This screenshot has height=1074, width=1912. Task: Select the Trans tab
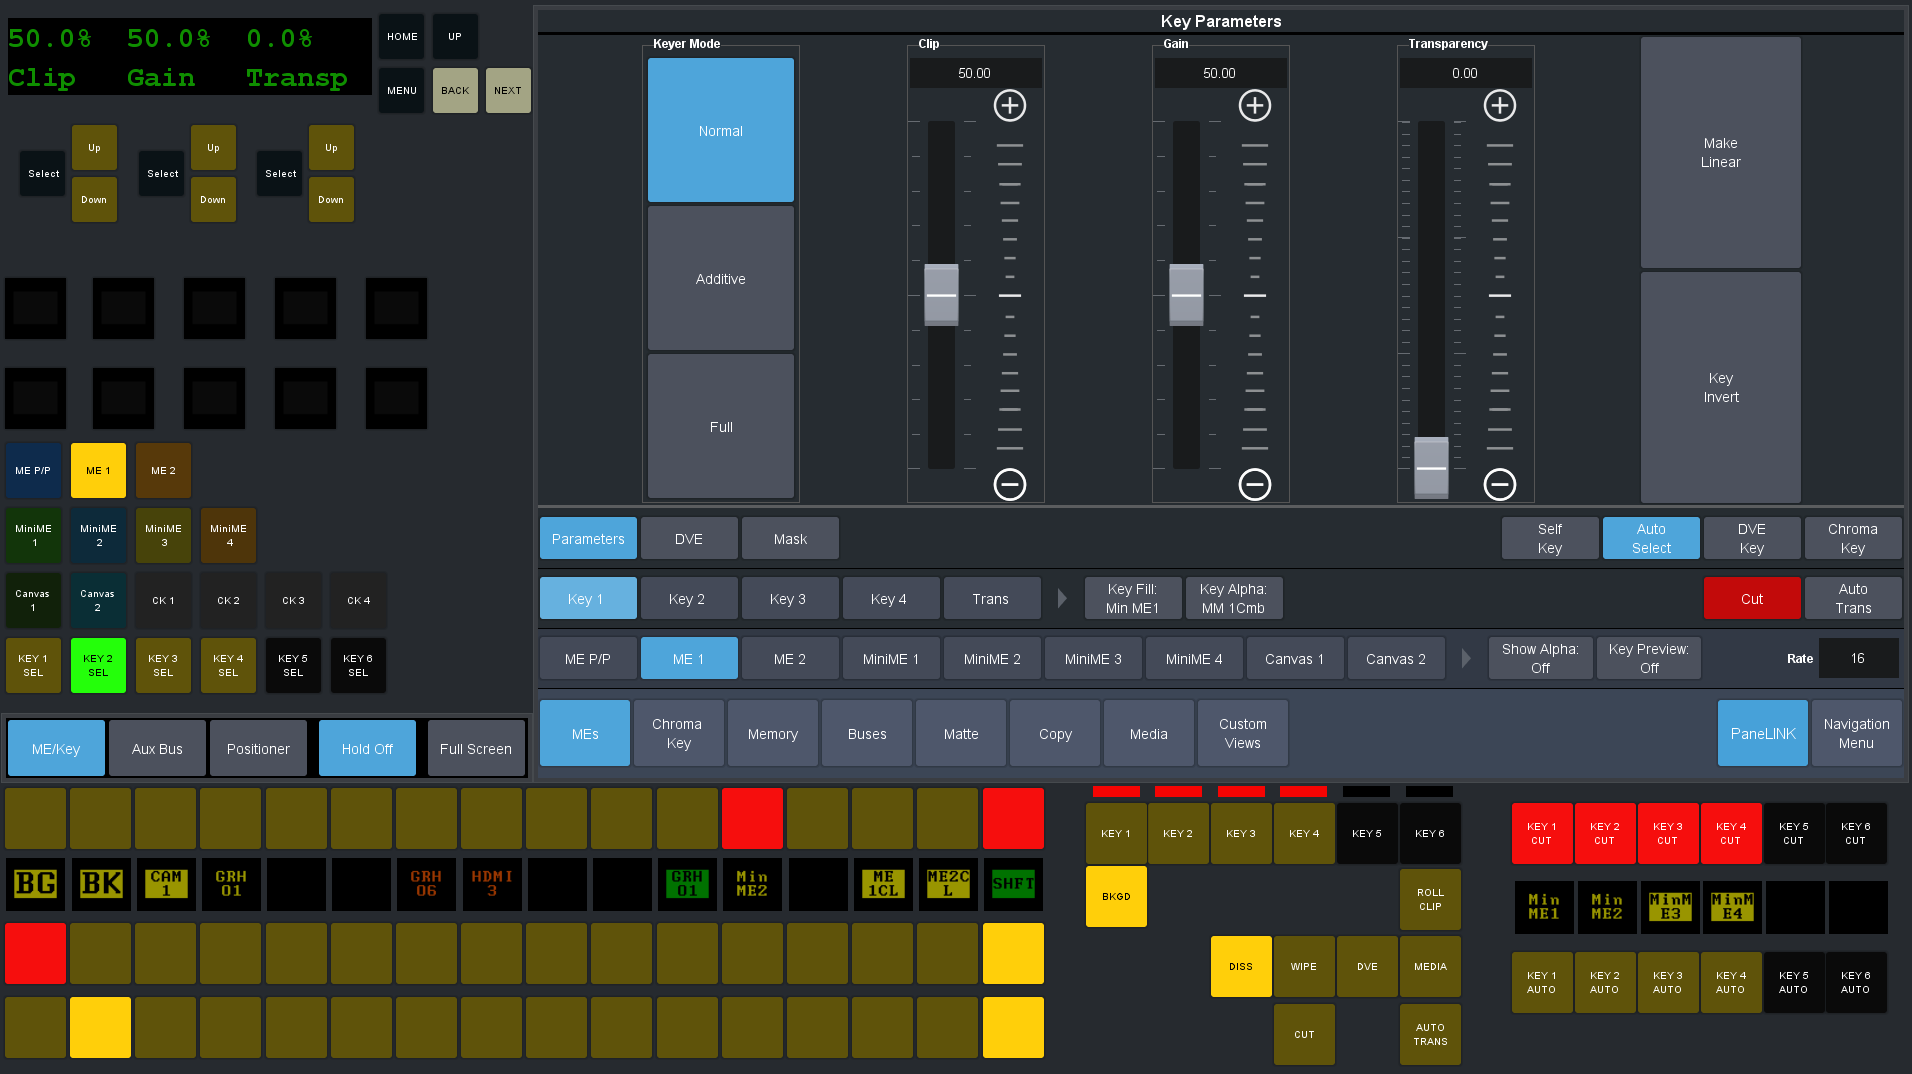coord(990,598)
